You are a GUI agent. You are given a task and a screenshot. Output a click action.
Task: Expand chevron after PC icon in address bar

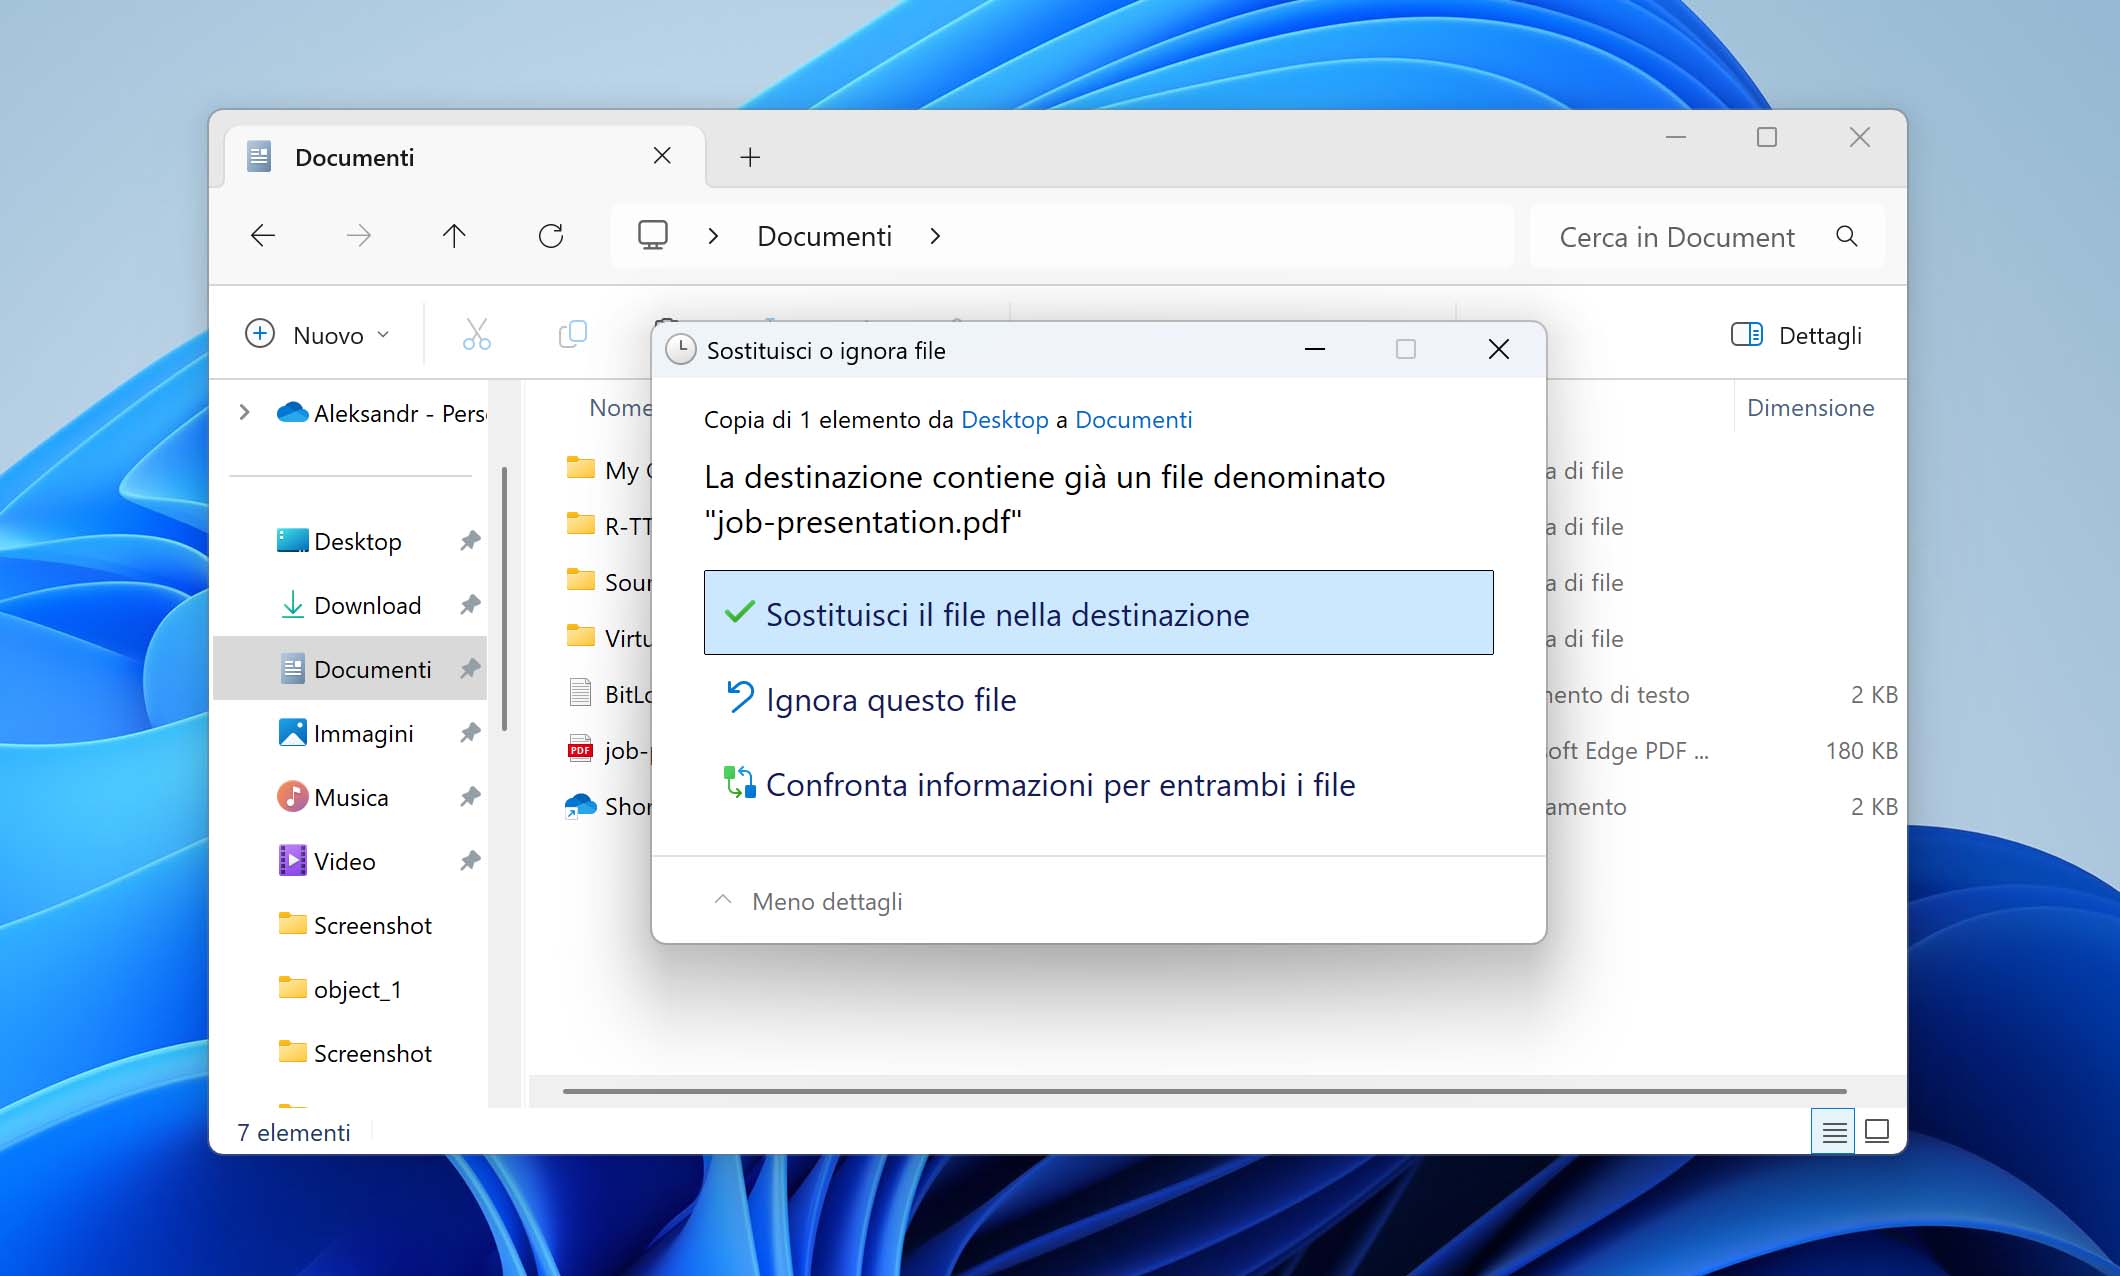pyautogui.click(x=713, y=236)
